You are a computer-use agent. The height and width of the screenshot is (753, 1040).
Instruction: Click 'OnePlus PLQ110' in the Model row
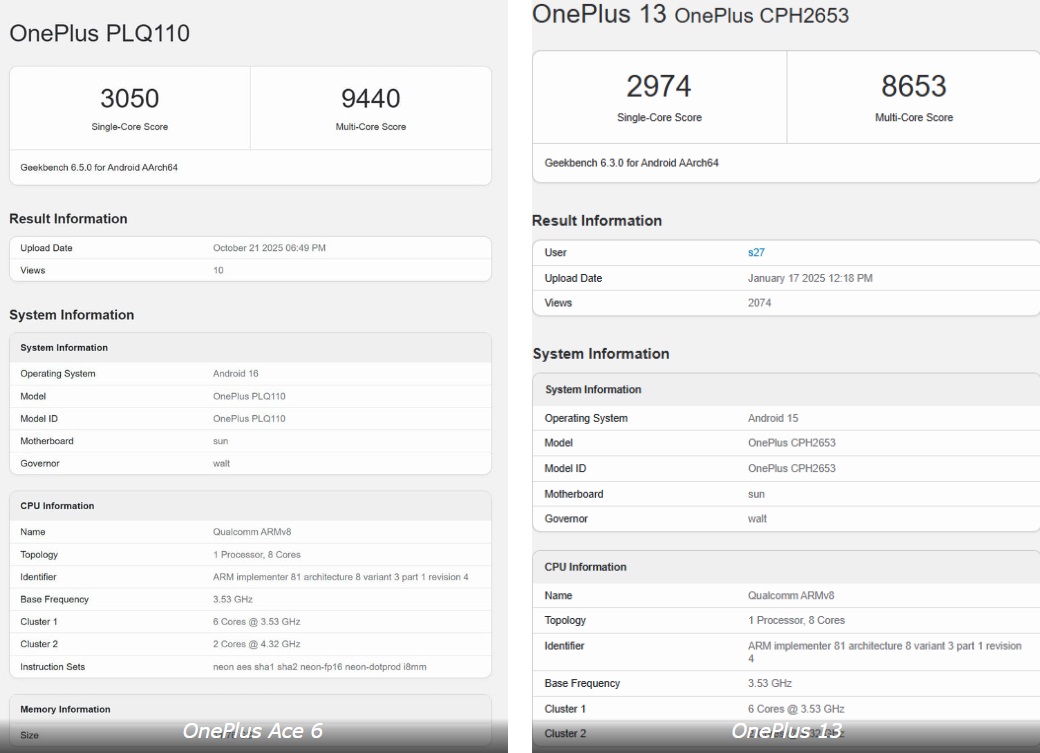pos(249,396)
